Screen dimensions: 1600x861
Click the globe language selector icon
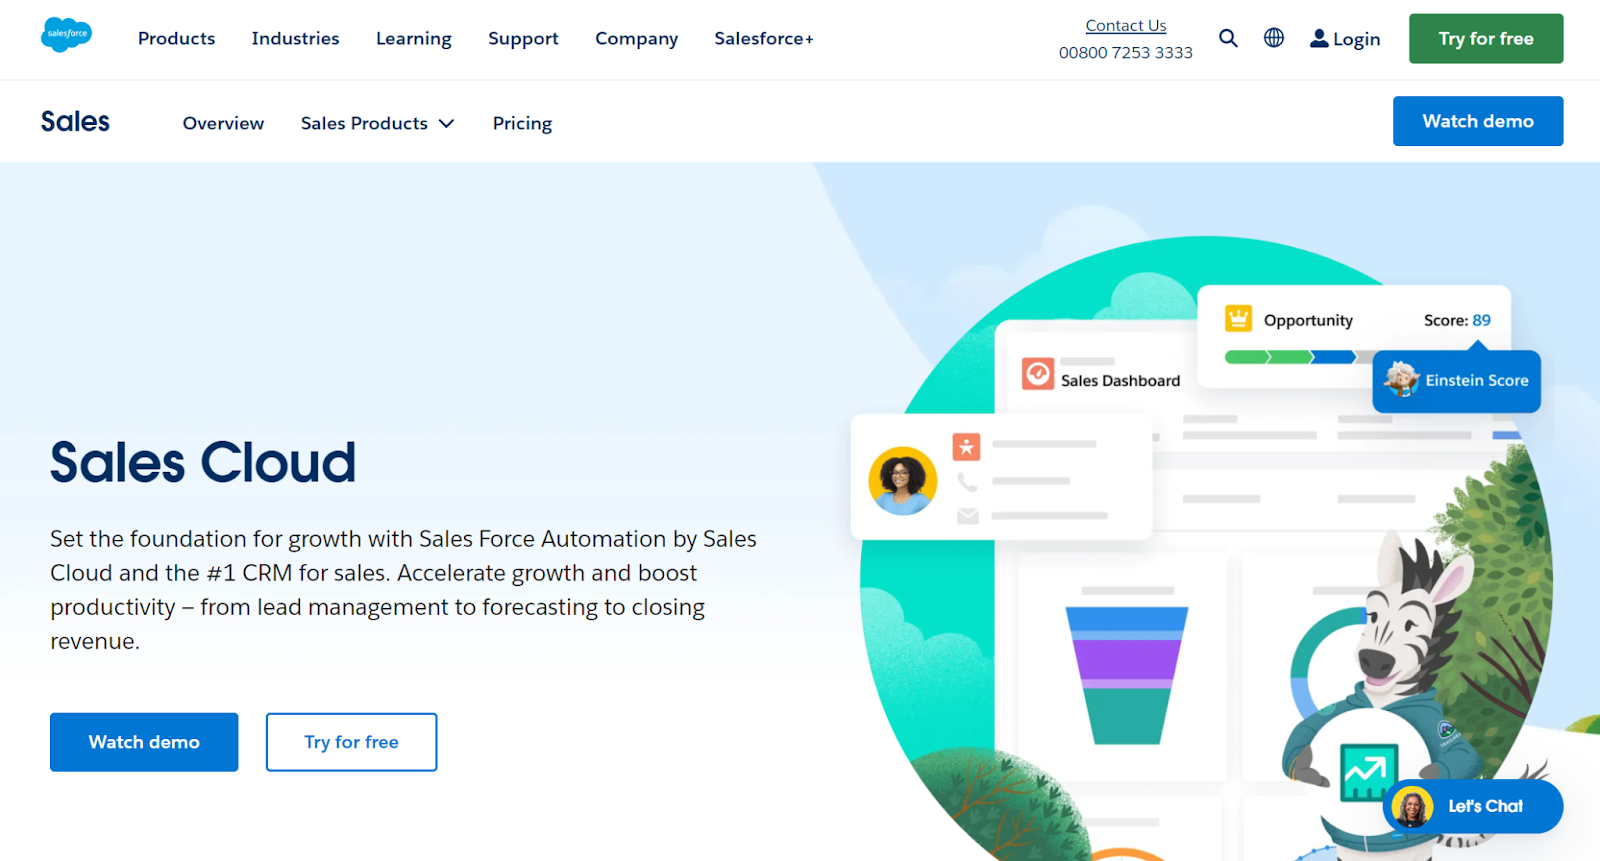[x=1274, y=38]
